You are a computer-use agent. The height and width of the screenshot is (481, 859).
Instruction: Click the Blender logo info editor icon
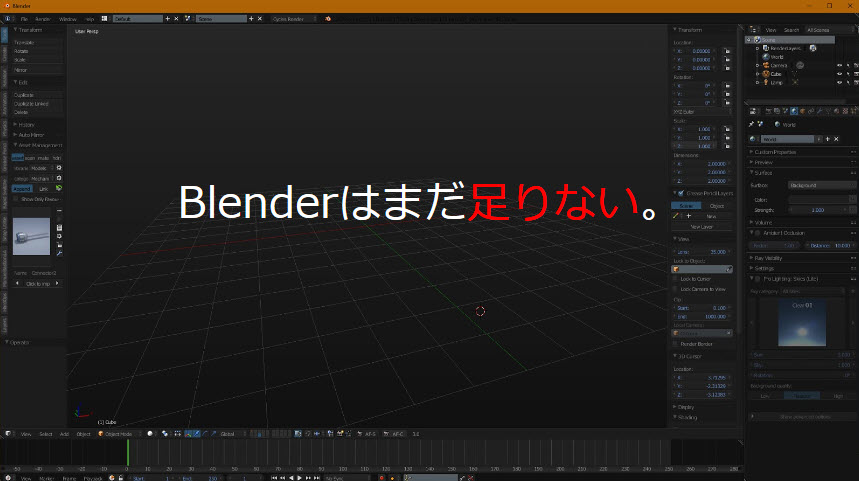(x=328, y=19)
